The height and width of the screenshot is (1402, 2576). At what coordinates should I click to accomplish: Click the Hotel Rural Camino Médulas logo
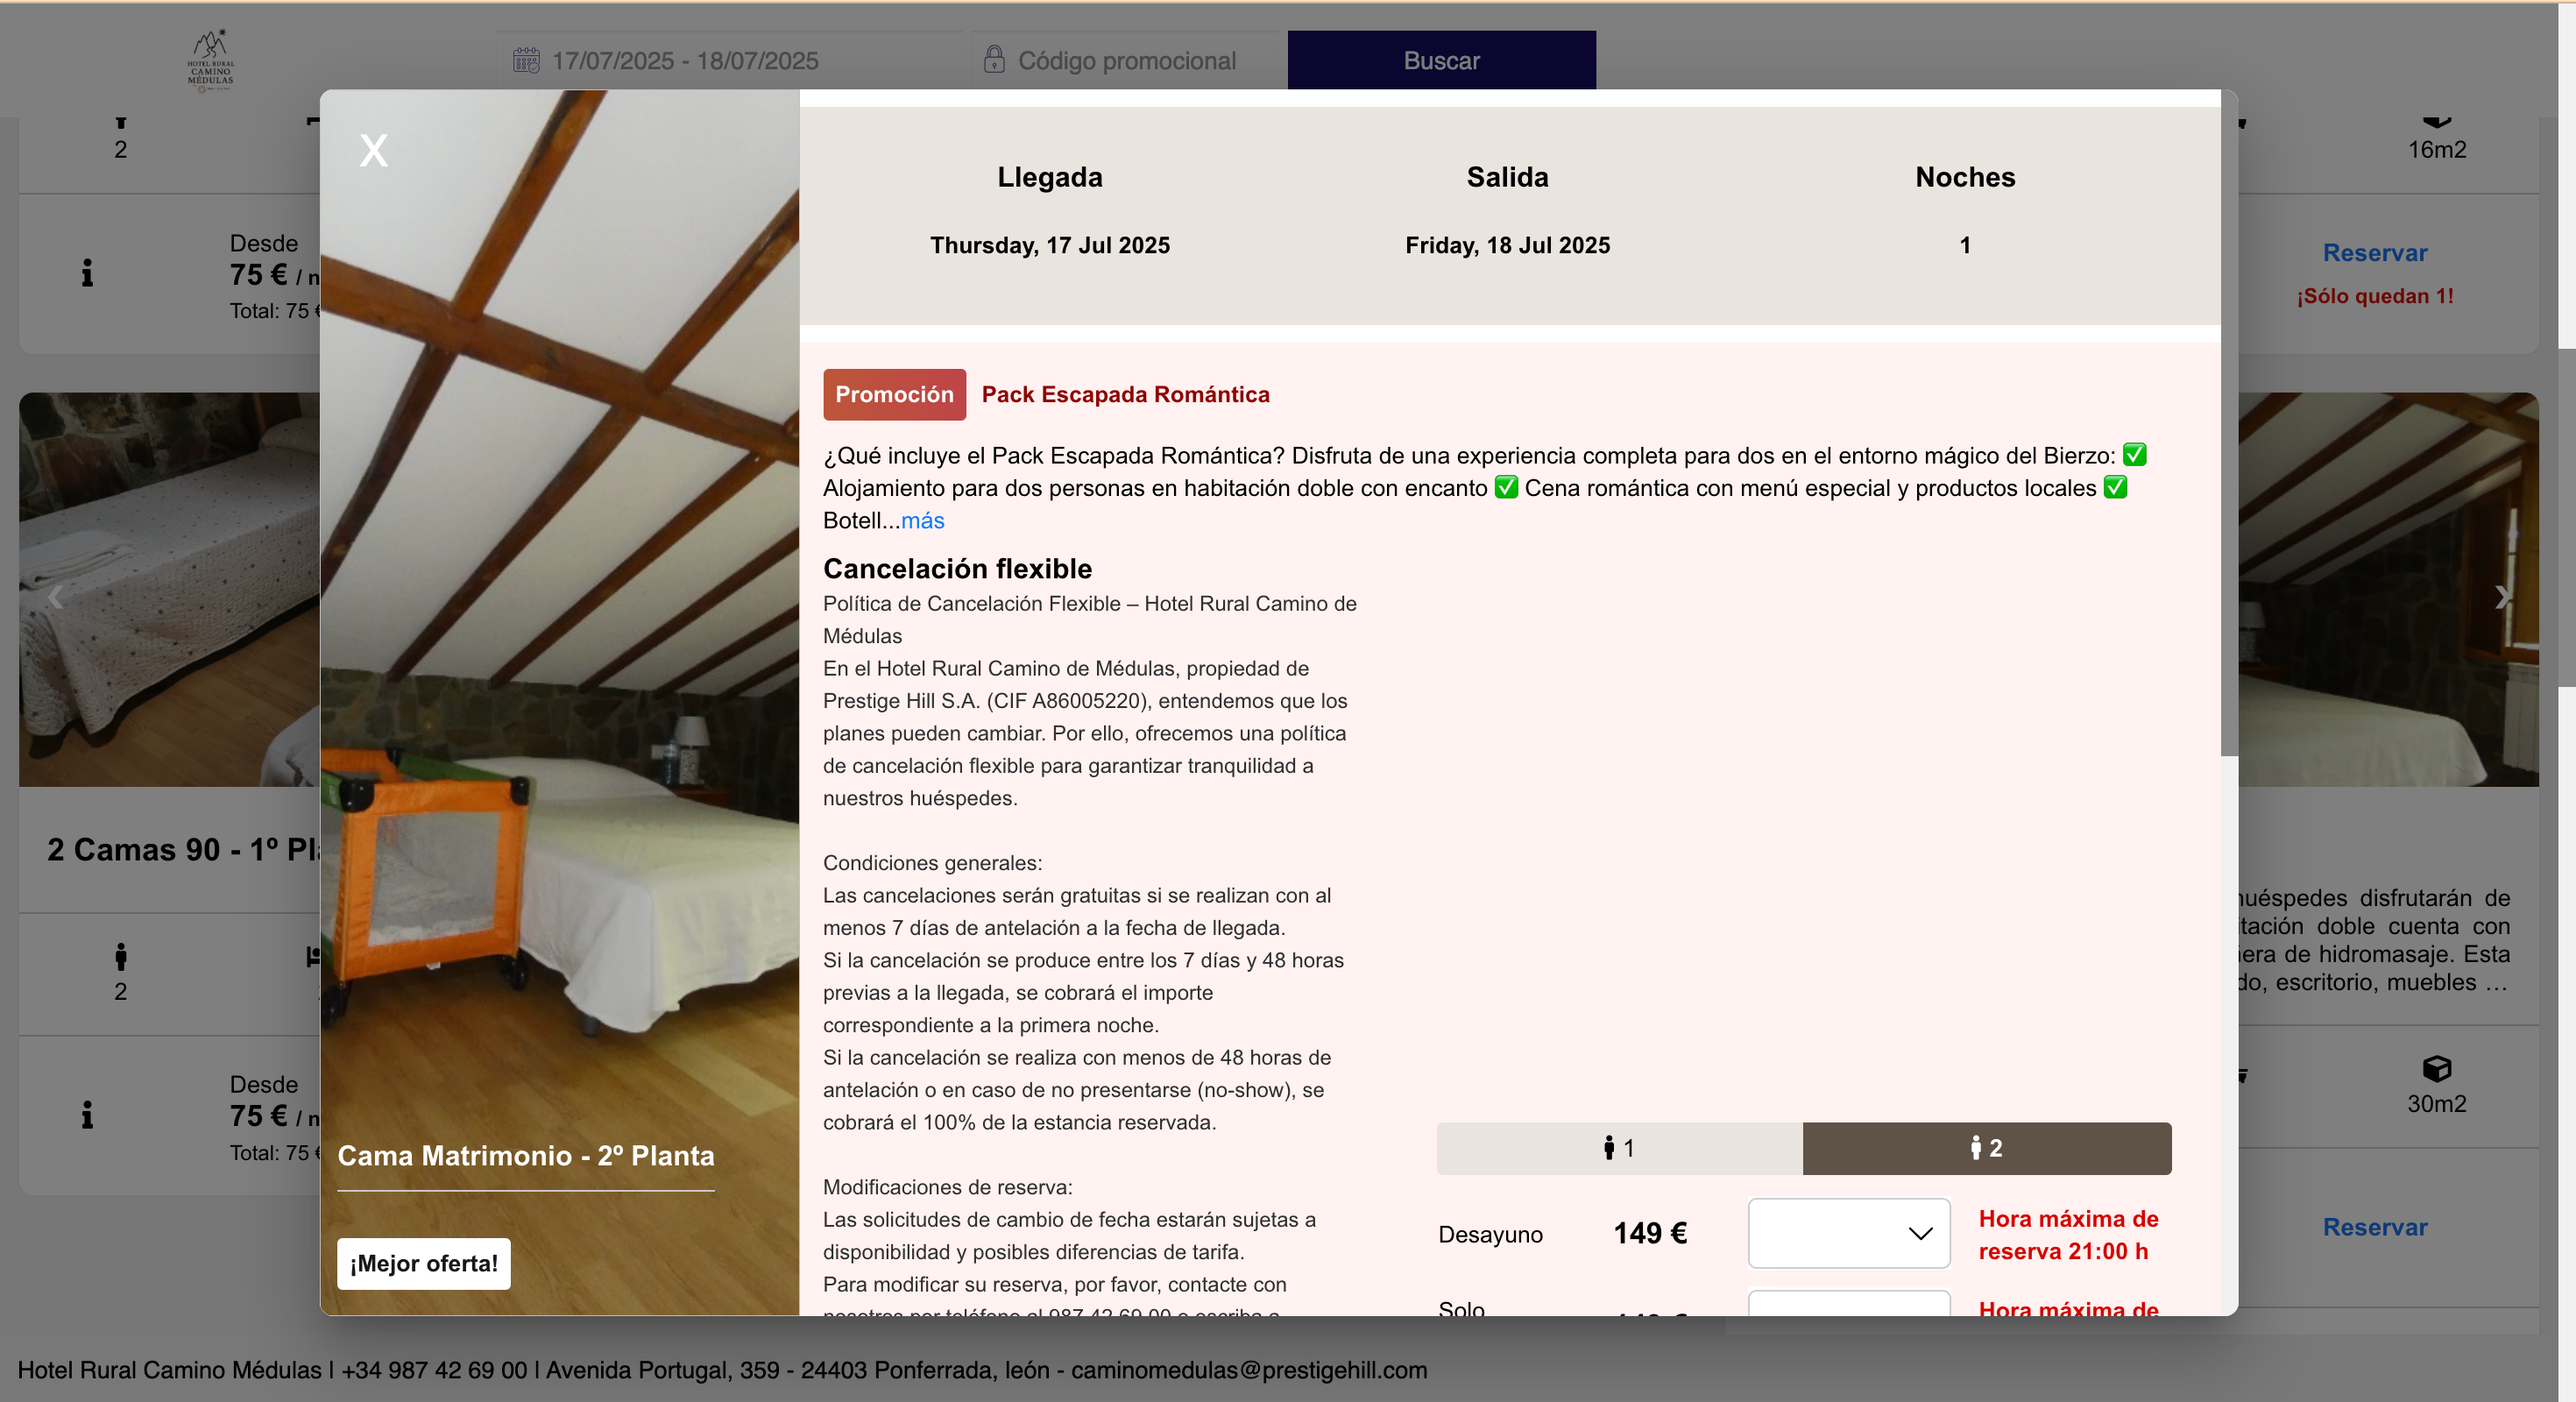pos(211,60)
